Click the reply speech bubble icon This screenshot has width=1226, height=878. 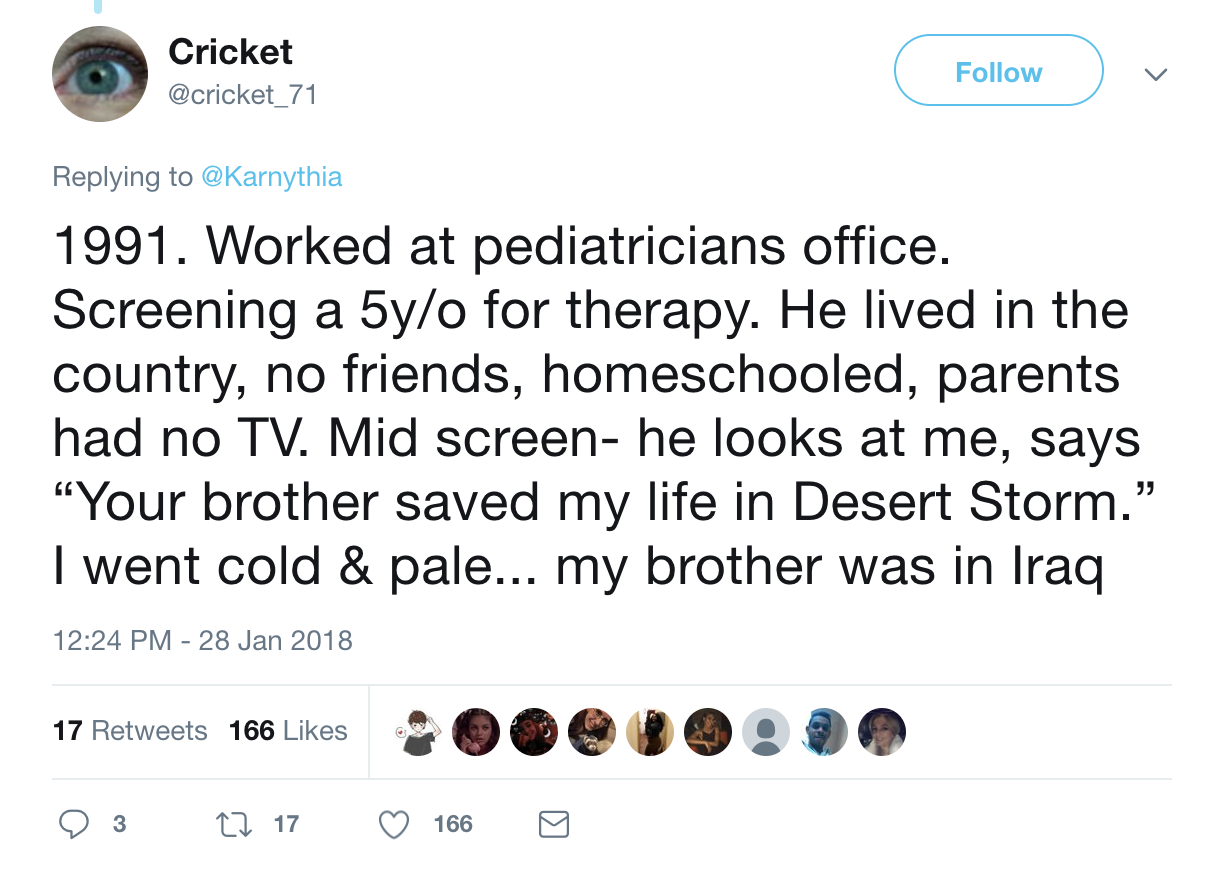coord(72,824)
